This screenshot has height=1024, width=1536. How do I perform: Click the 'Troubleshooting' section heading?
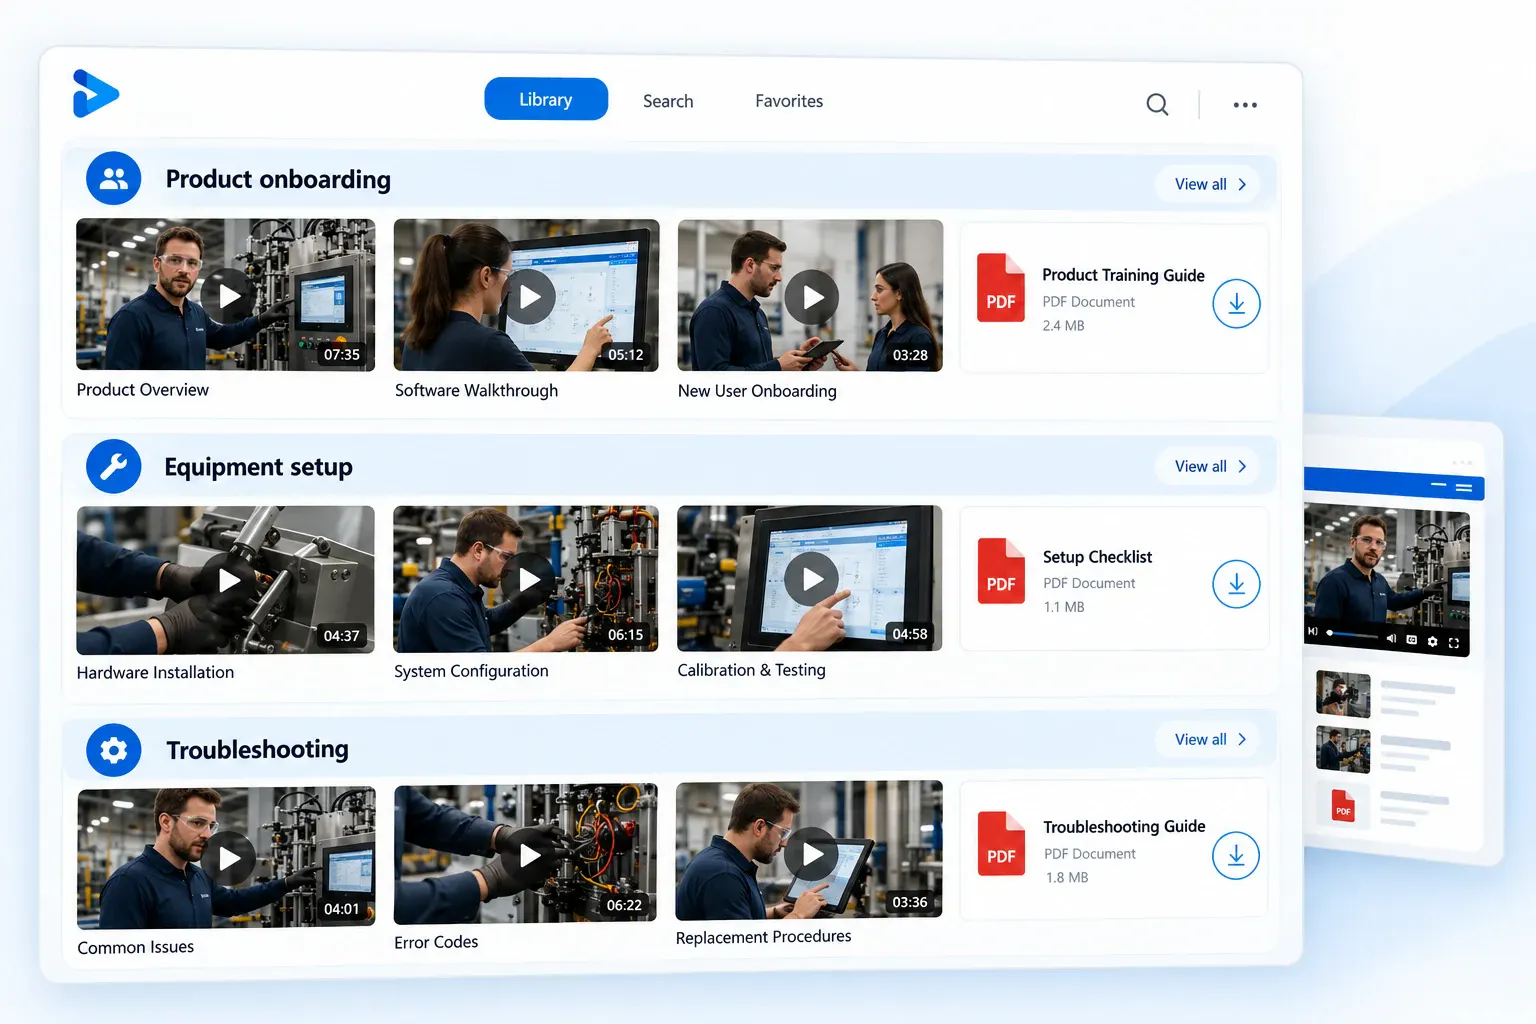(257, 750)
